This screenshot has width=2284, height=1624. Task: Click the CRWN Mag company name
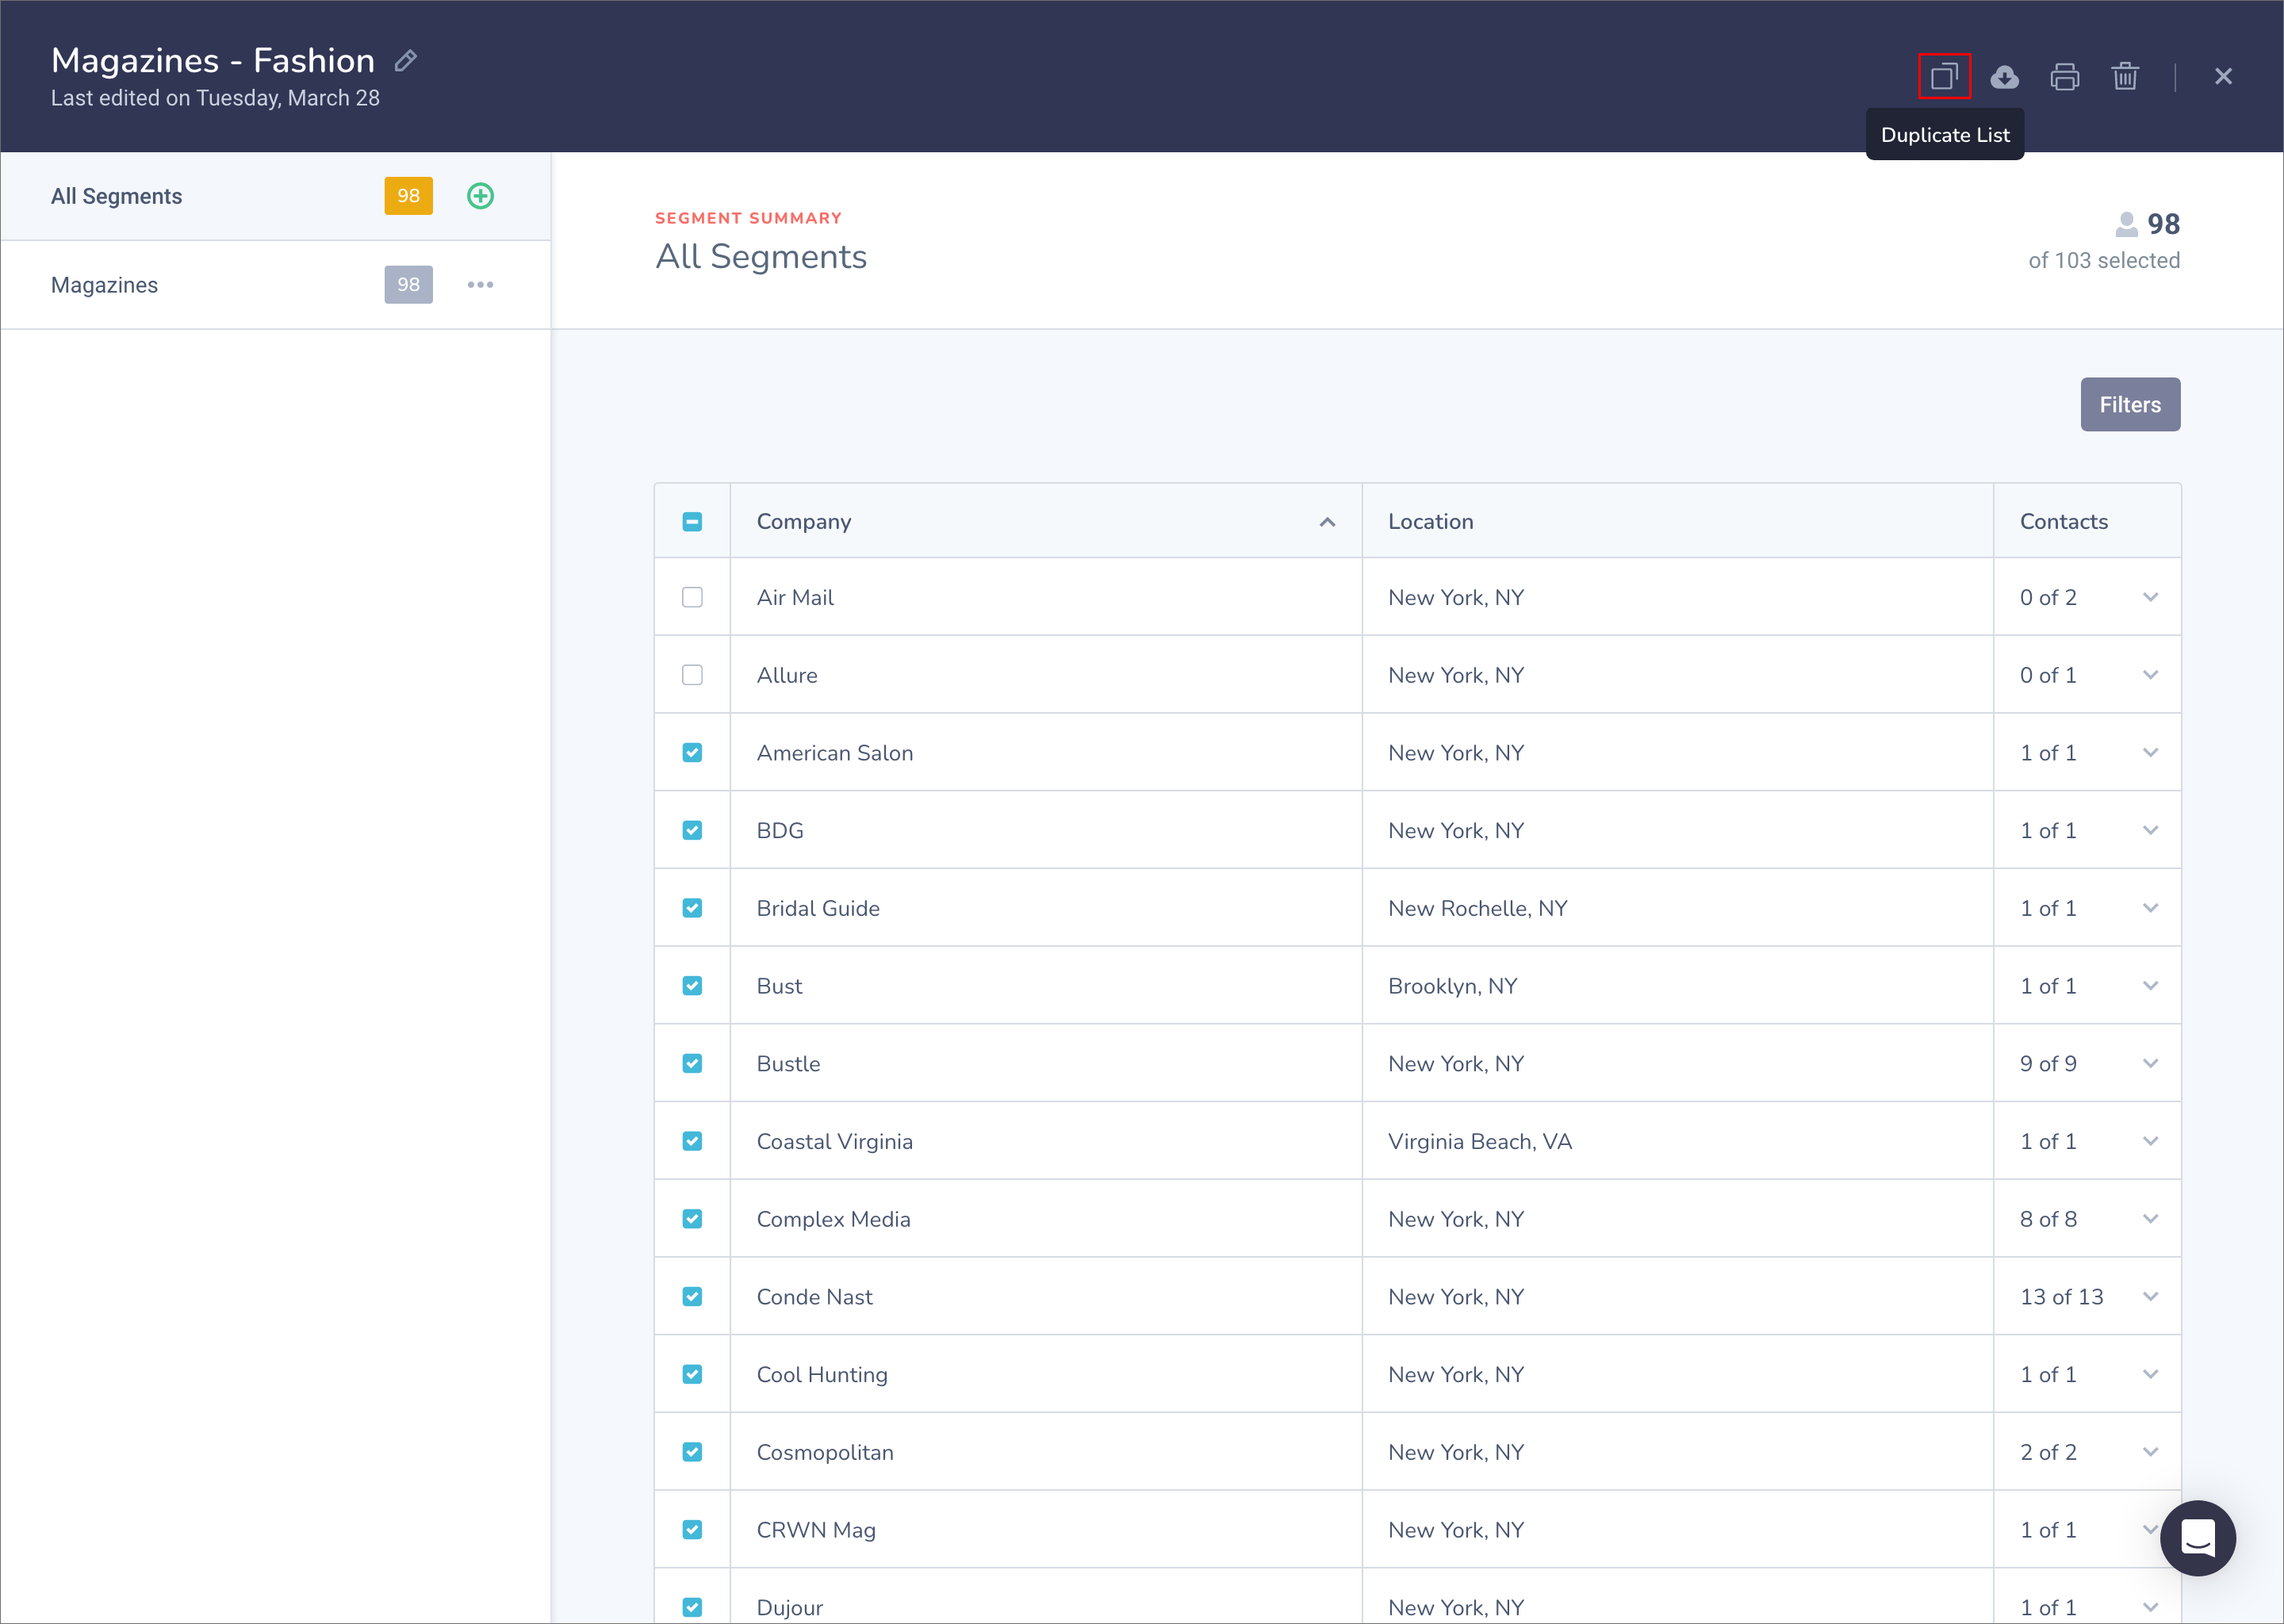pos(816,1530)
